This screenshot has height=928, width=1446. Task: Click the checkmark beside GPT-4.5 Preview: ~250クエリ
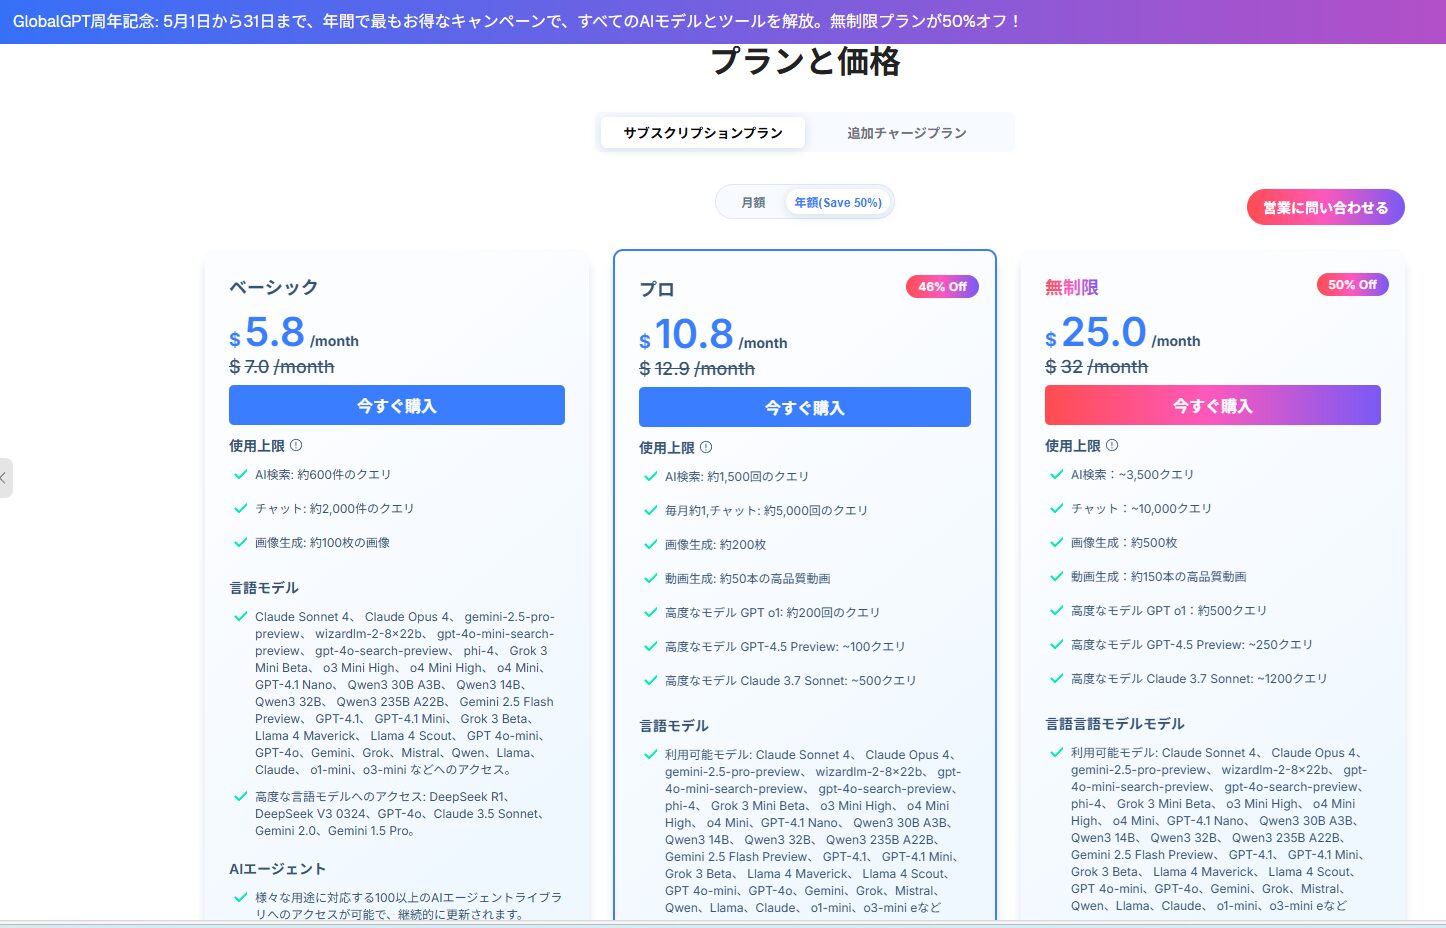pyautogui.click(x=1056, y=644)
